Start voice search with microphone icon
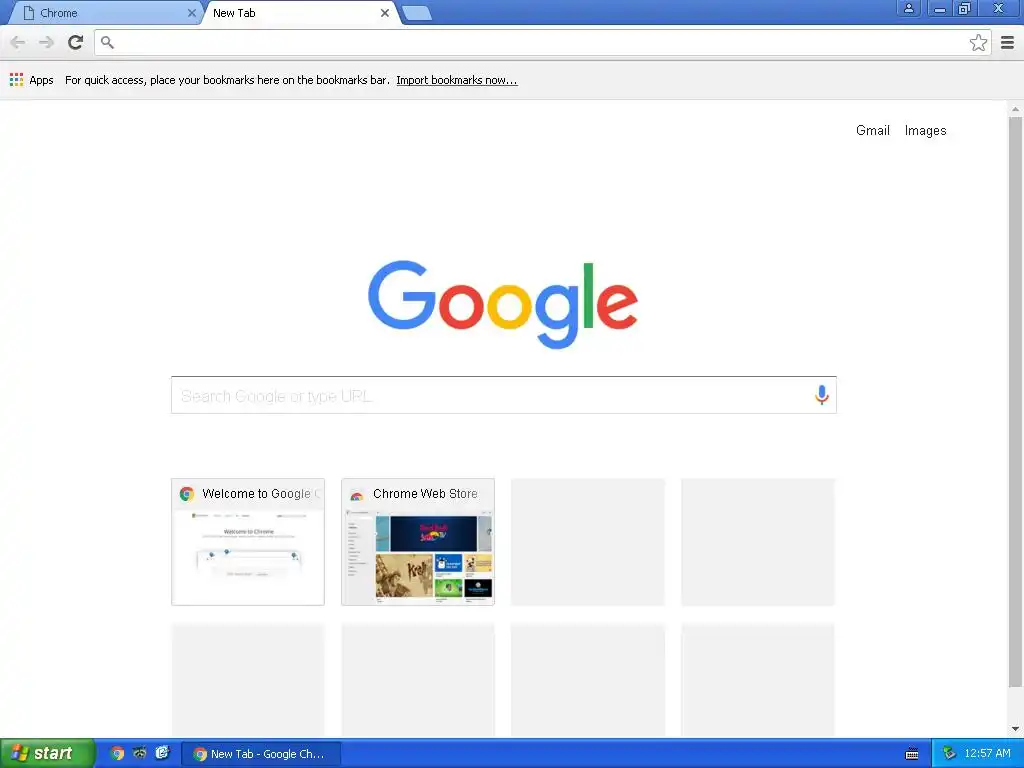 [x=821, y=394]
